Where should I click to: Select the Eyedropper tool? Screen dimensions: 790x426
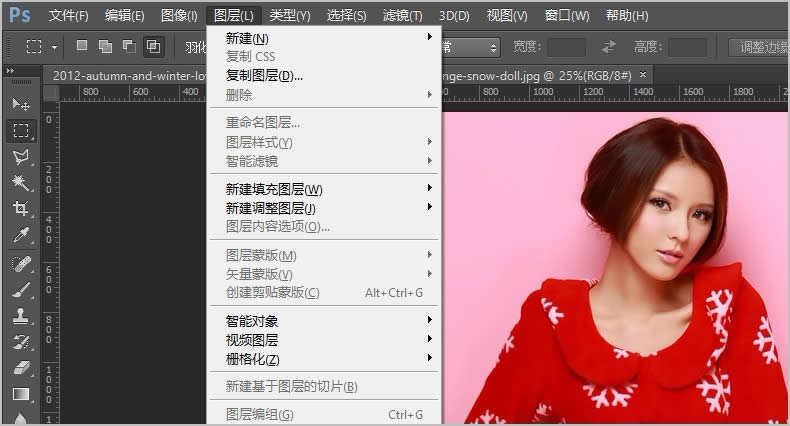20,236
